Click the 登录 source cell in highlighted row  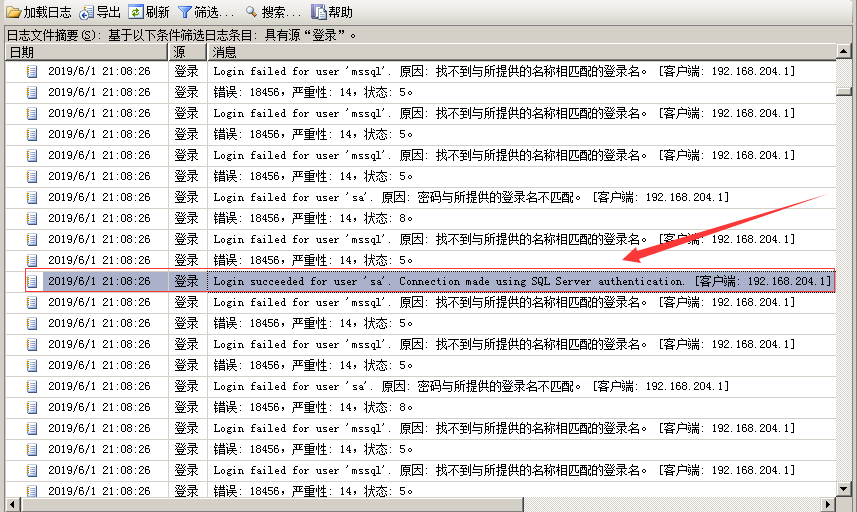[187, 282]
